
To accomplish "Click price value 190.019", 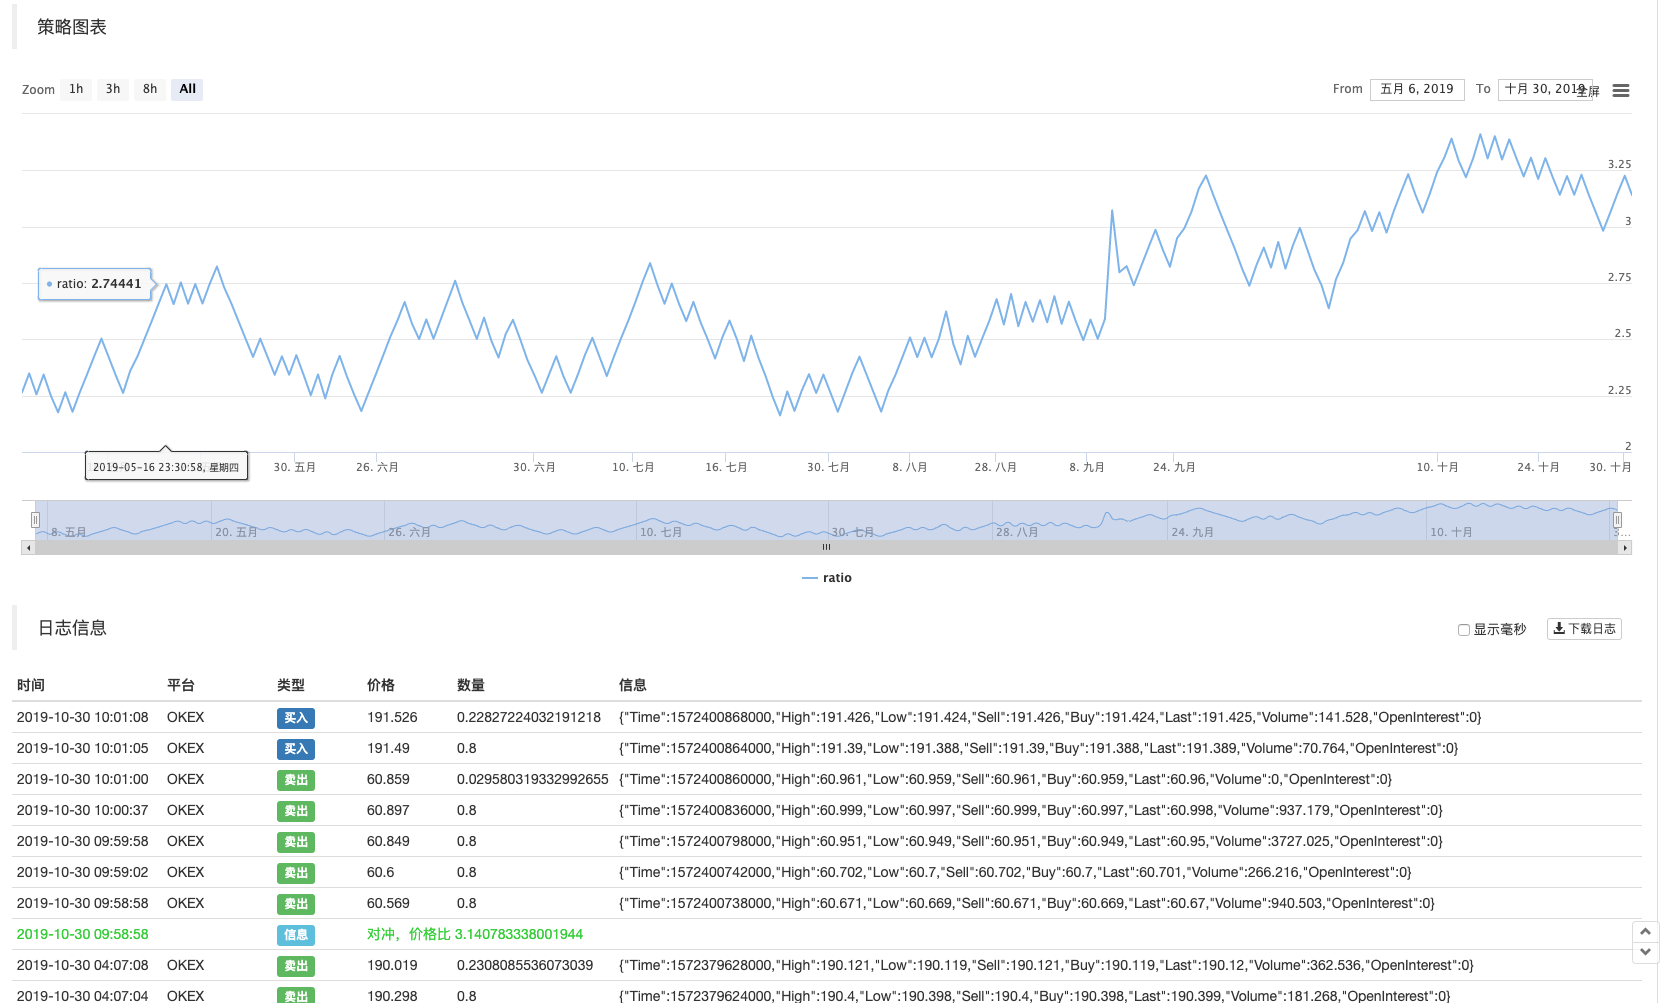I will [392, 965].
